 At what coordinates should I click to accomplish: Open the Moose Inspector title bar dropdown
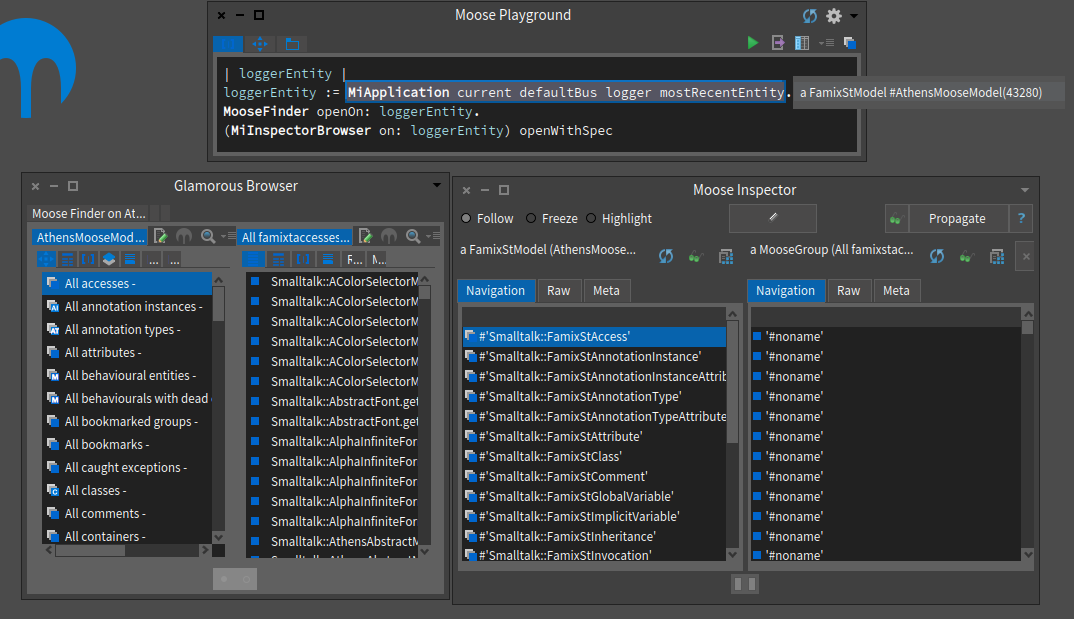tap(1023, 190)
